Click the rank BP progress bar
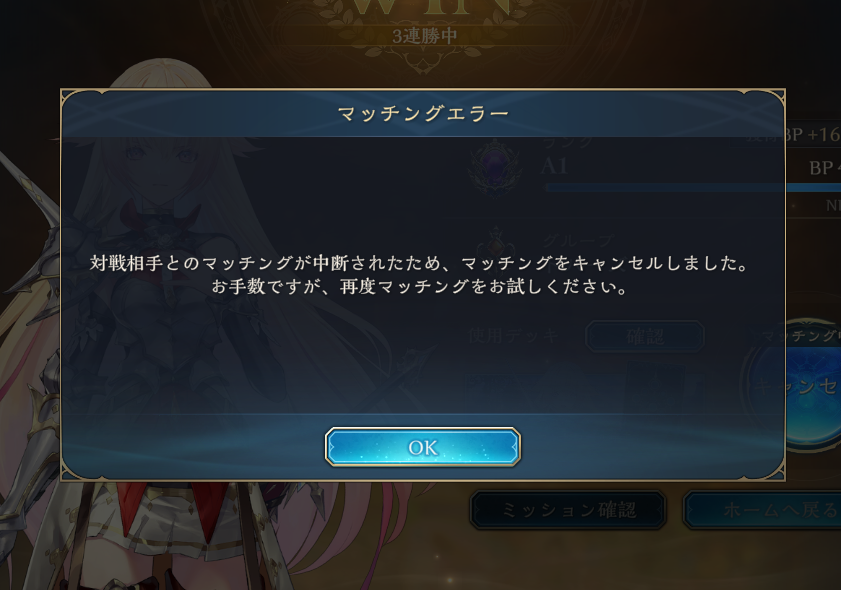This screenshot has height=590, width=841. pyautogui.click(x=692, y=187)
